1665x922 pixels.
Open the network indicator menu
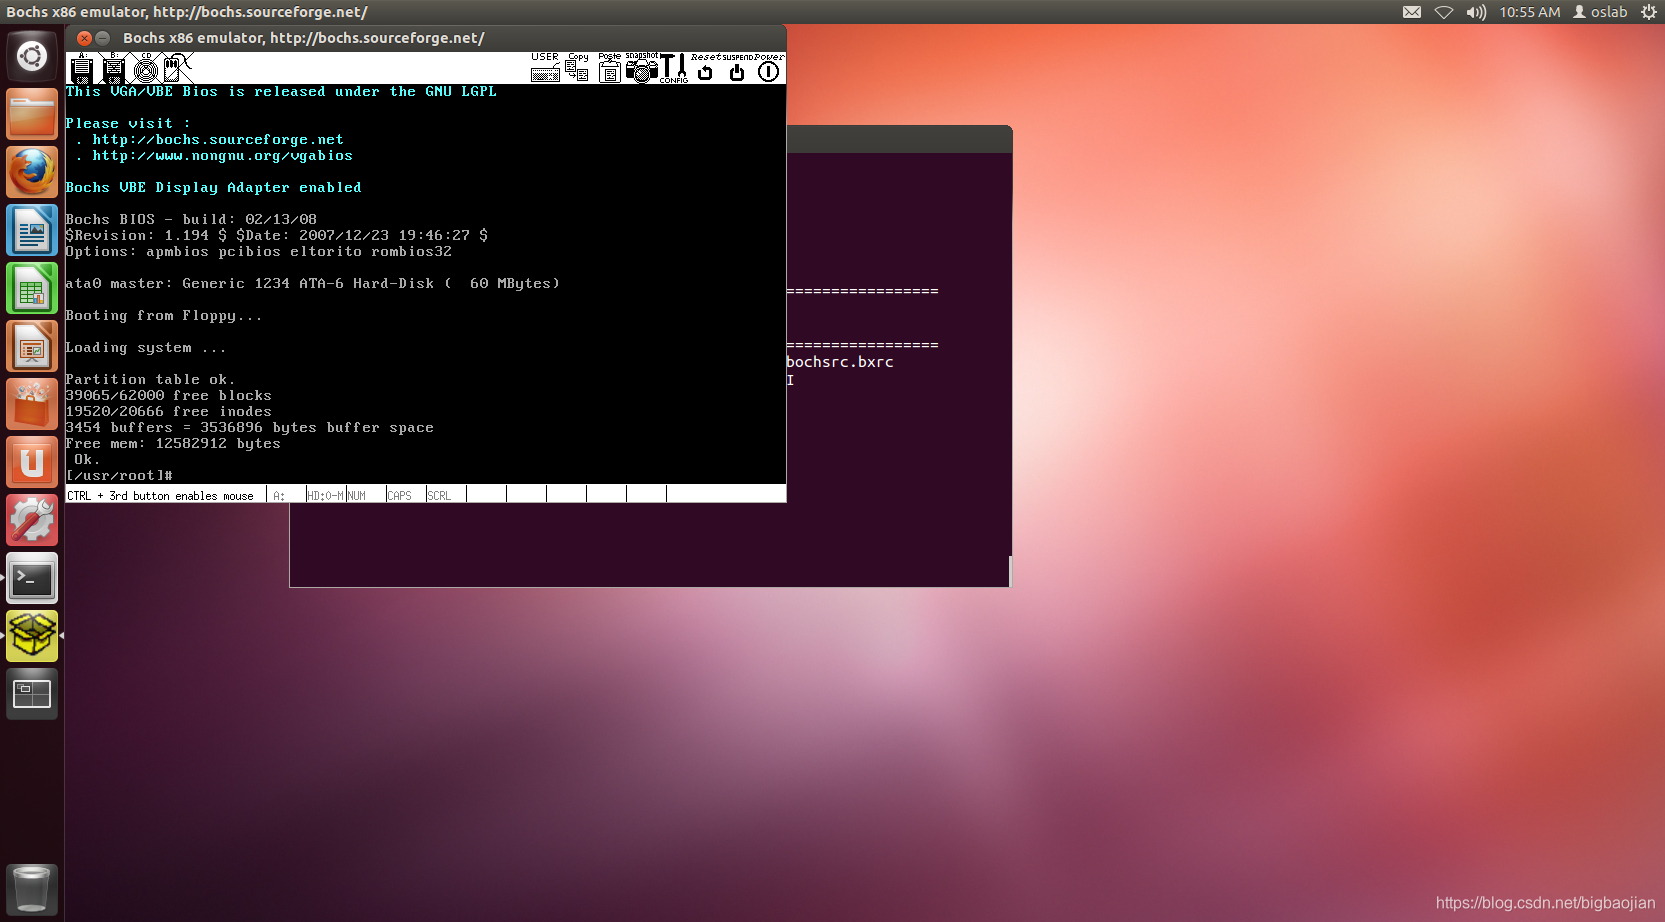[1444, 12]
